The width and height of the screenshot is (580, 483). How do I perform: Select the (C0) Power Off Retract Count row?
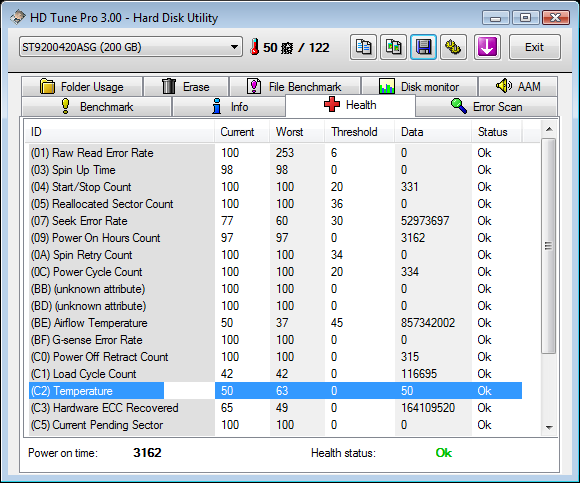point(276,357)
